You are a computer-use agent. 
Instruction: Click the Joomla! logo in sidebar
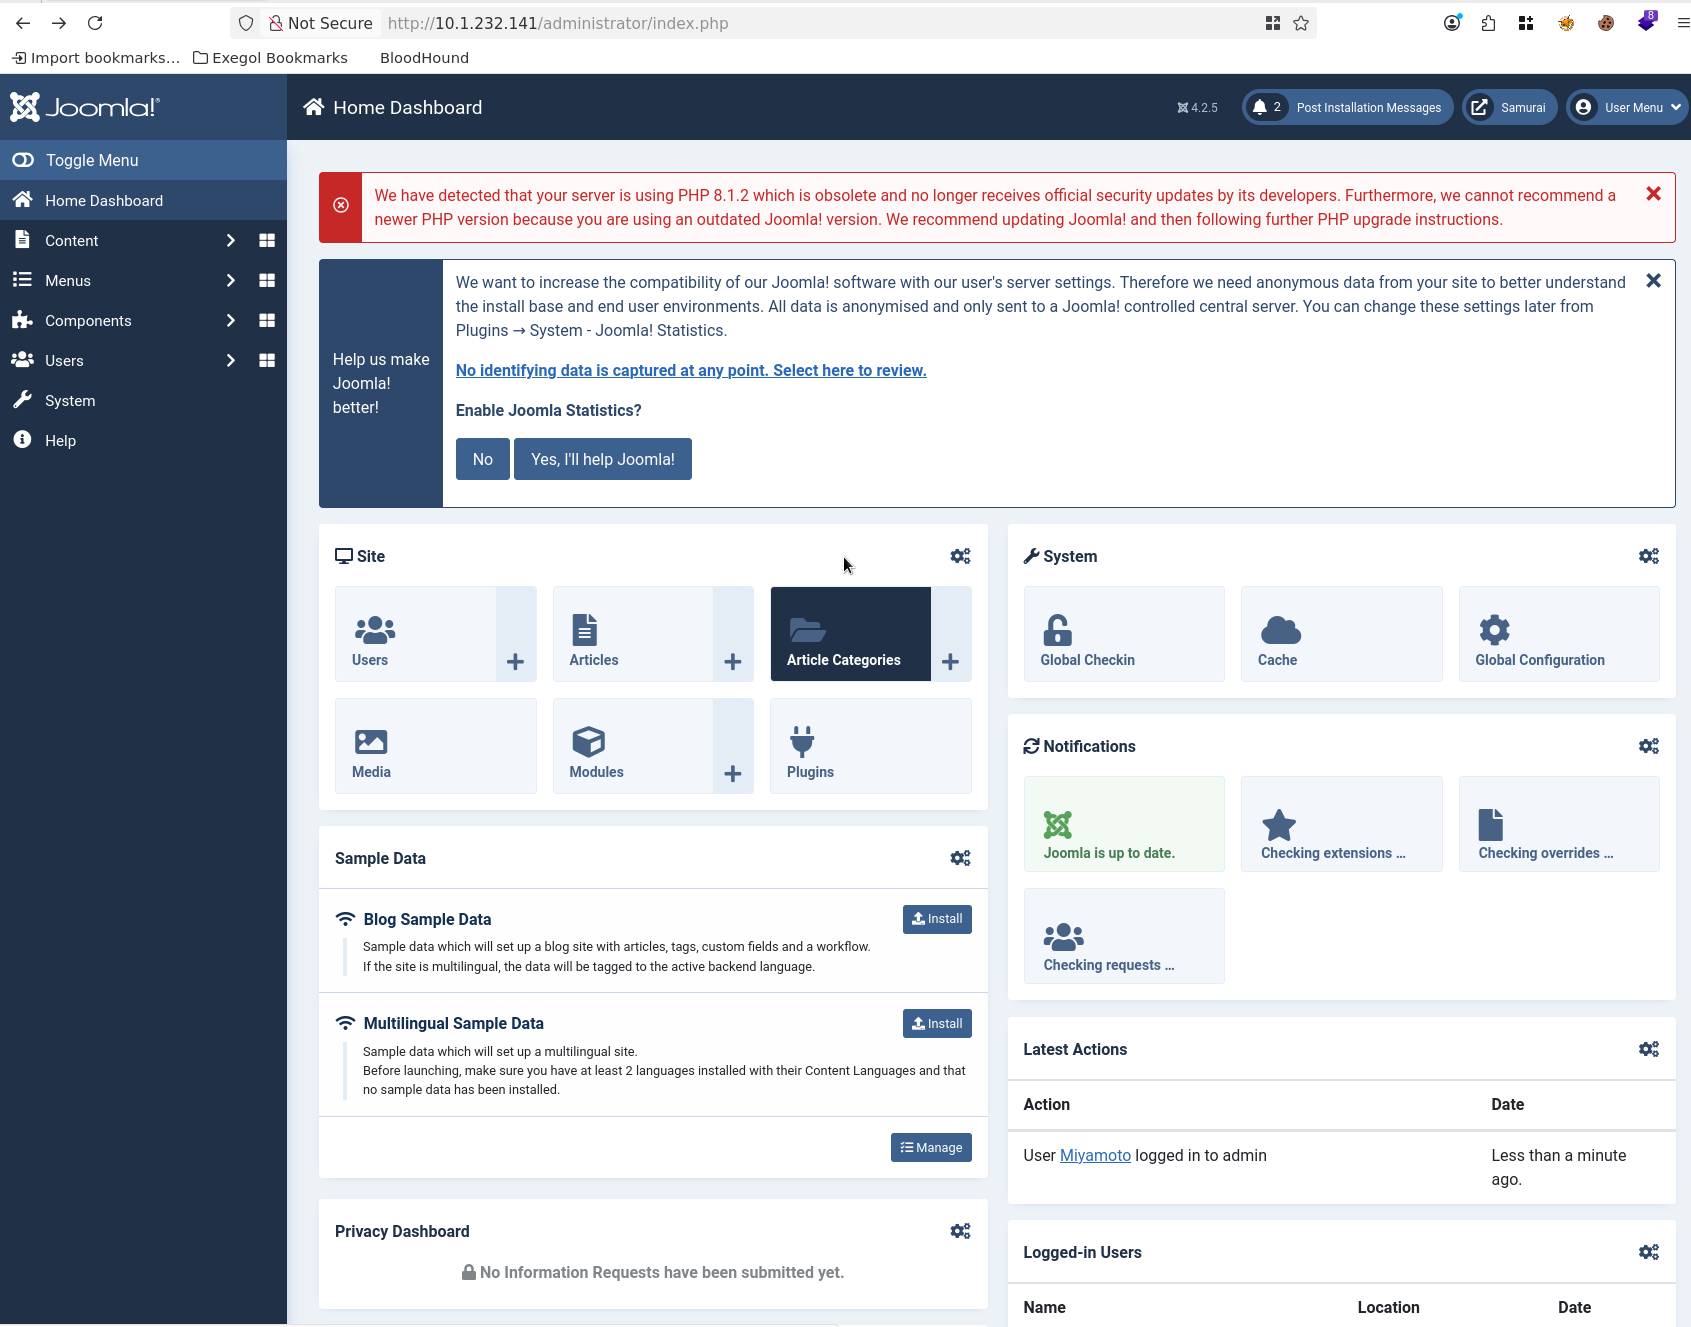(85, 107)
